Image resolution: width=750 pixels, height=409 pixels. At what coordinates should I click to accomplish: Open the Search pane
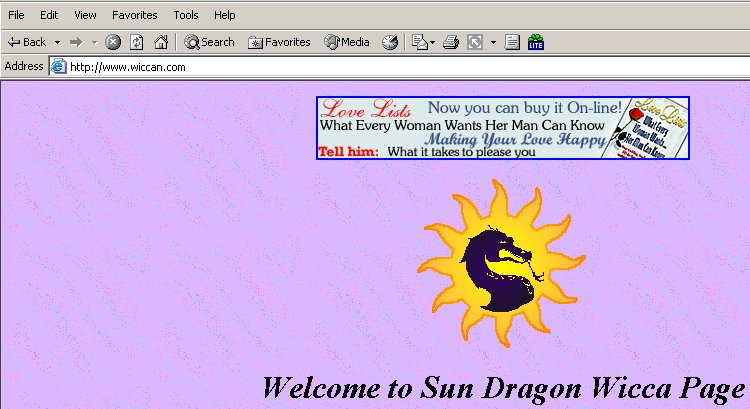click(210, 43)
